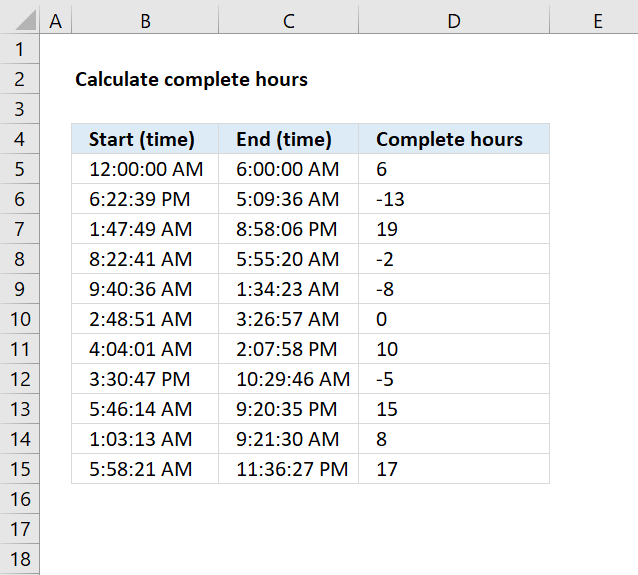Select the cell showing -13 hours
The height and width of the screenshot is (575, 638).
click(x=454, y=199)
